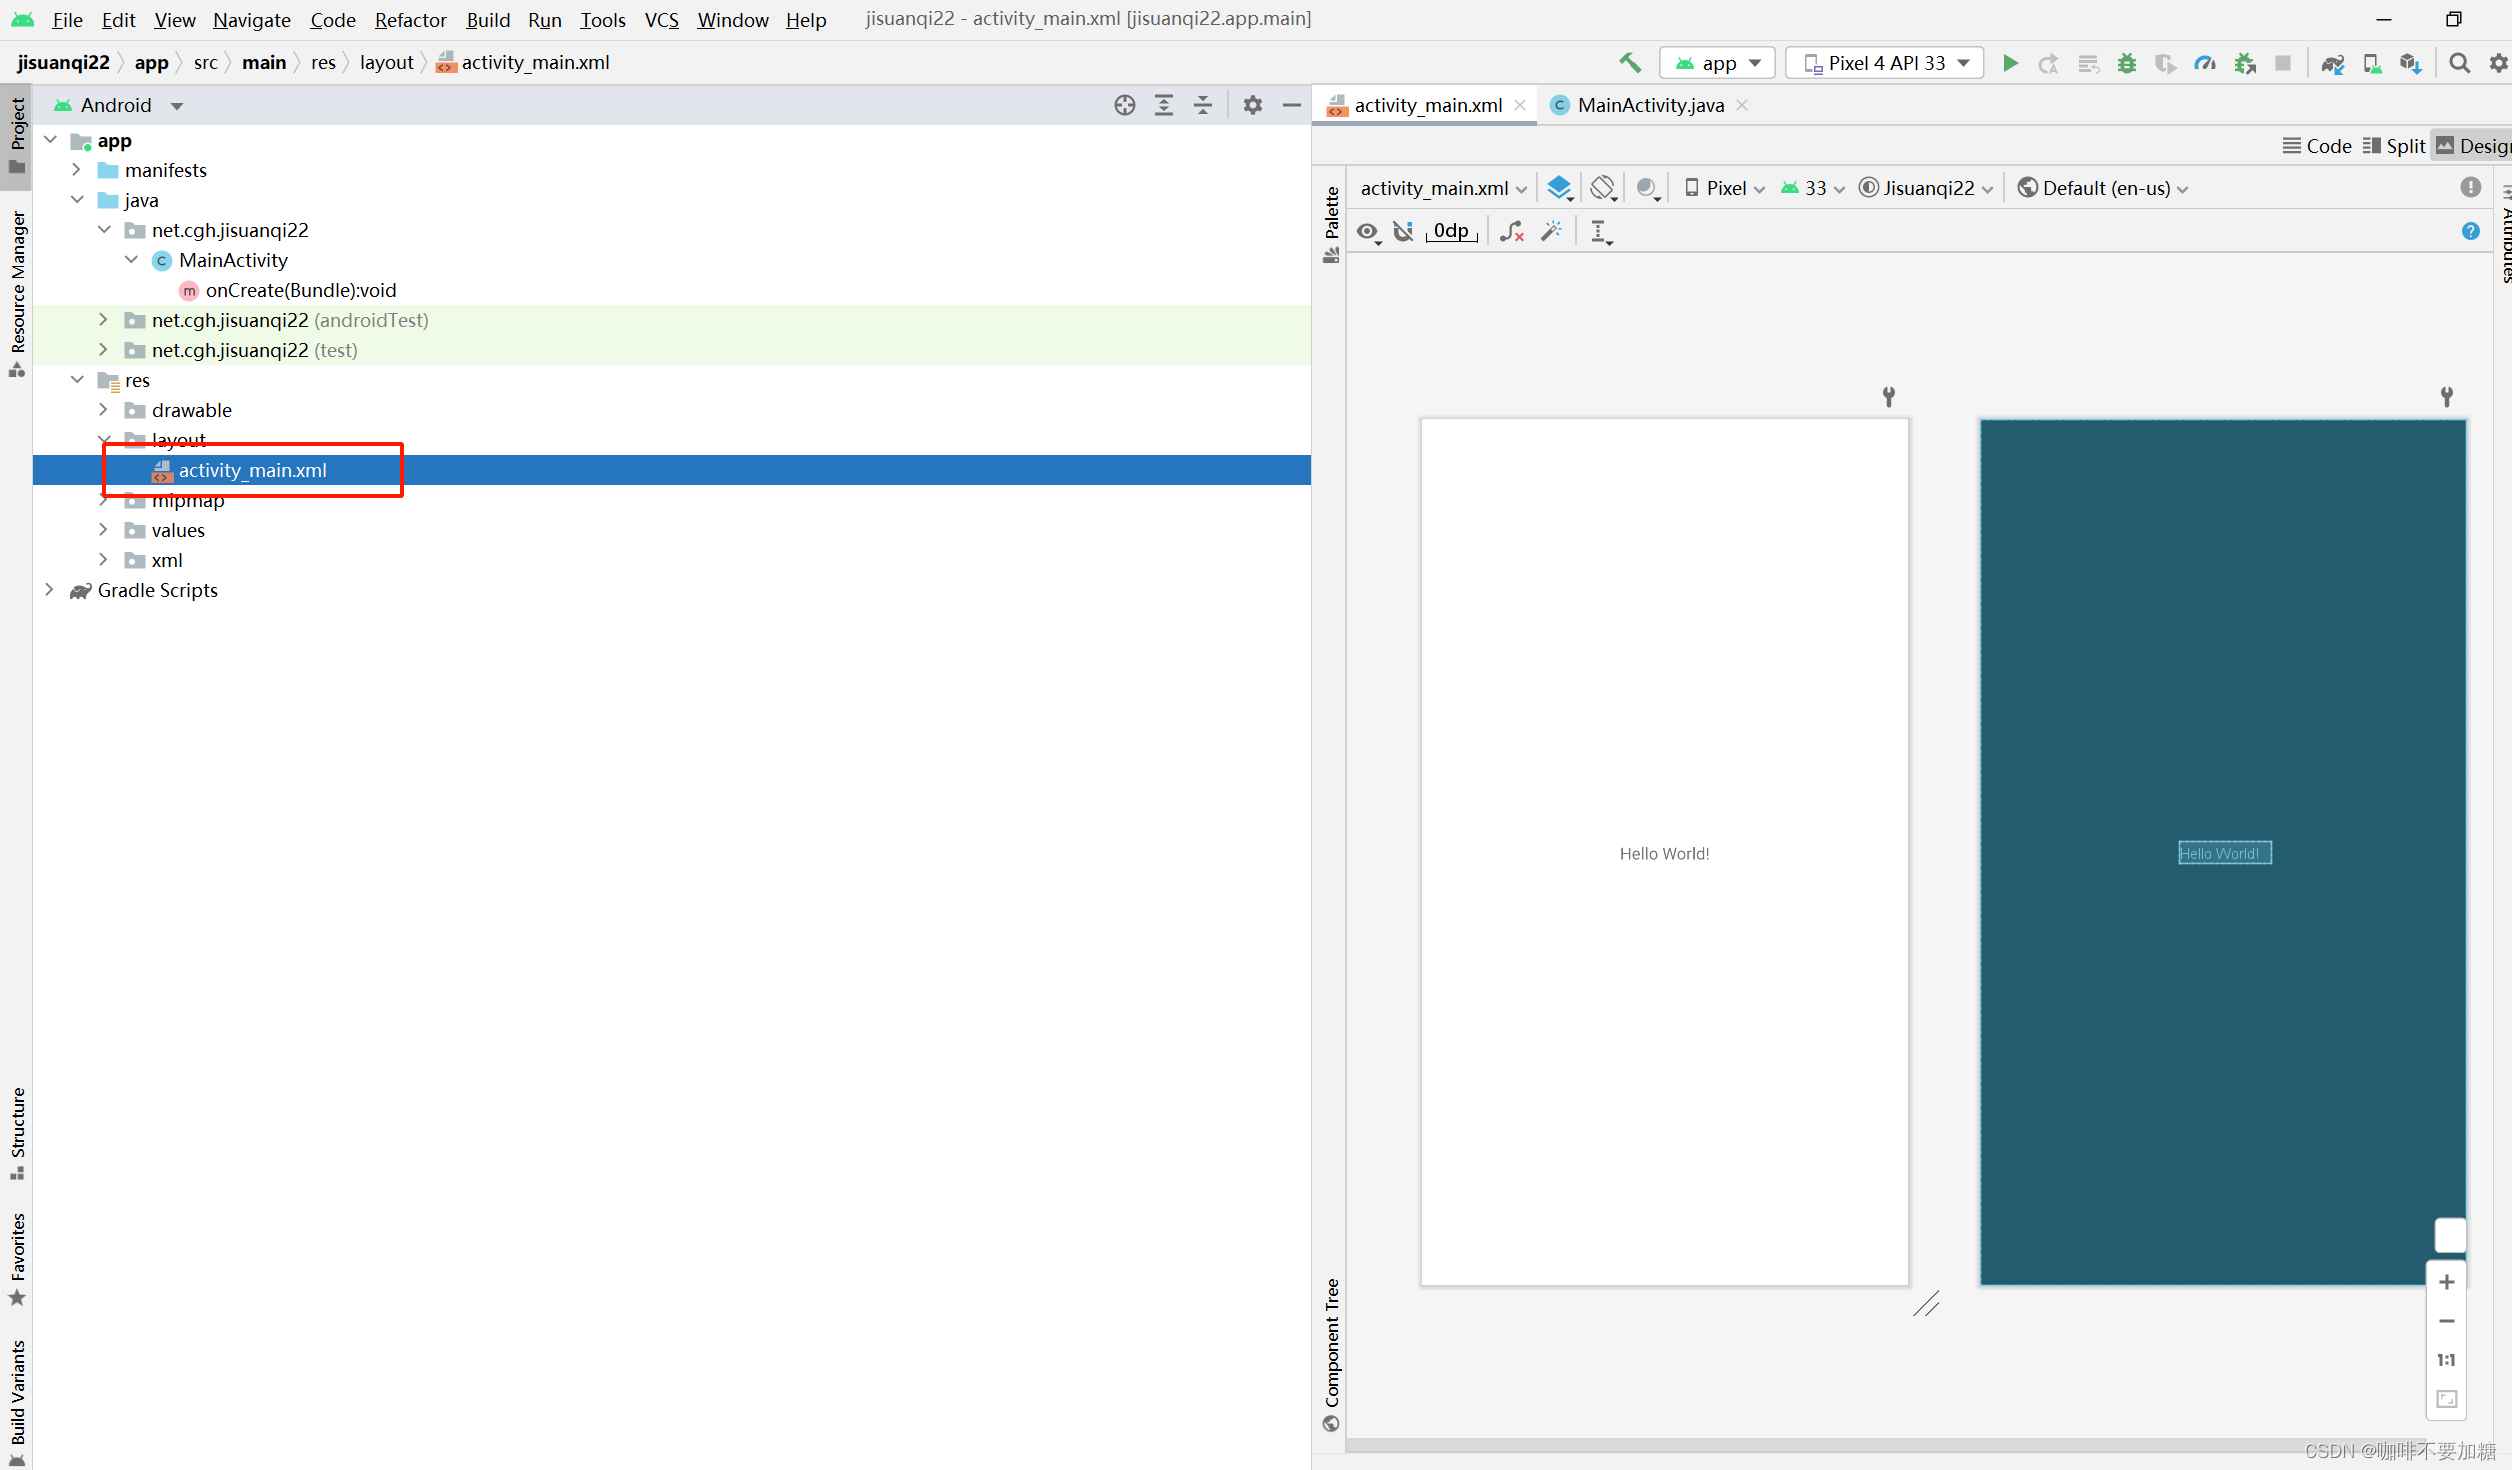Switch editor to Design view mode
The image size is (2512, 1470).
point(2473,146)
